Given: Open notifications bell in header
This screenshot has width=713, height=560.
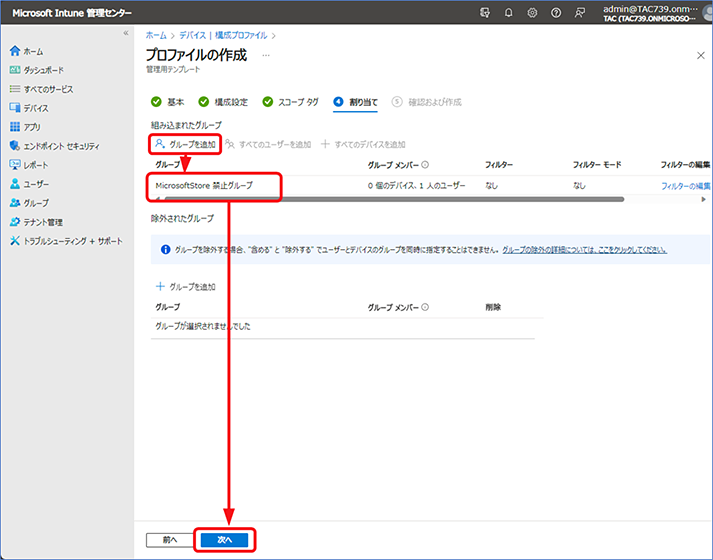Looking at the screenshot, I should [508, 13].
